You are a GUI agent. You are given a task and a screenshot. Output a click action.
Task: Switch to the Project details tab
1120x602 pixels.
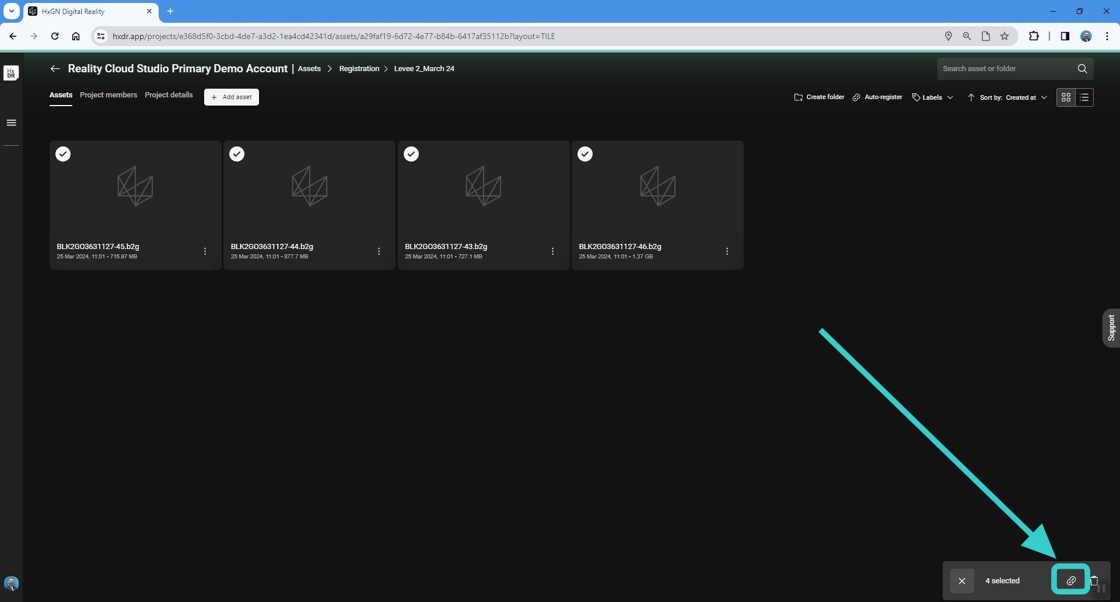169,95
